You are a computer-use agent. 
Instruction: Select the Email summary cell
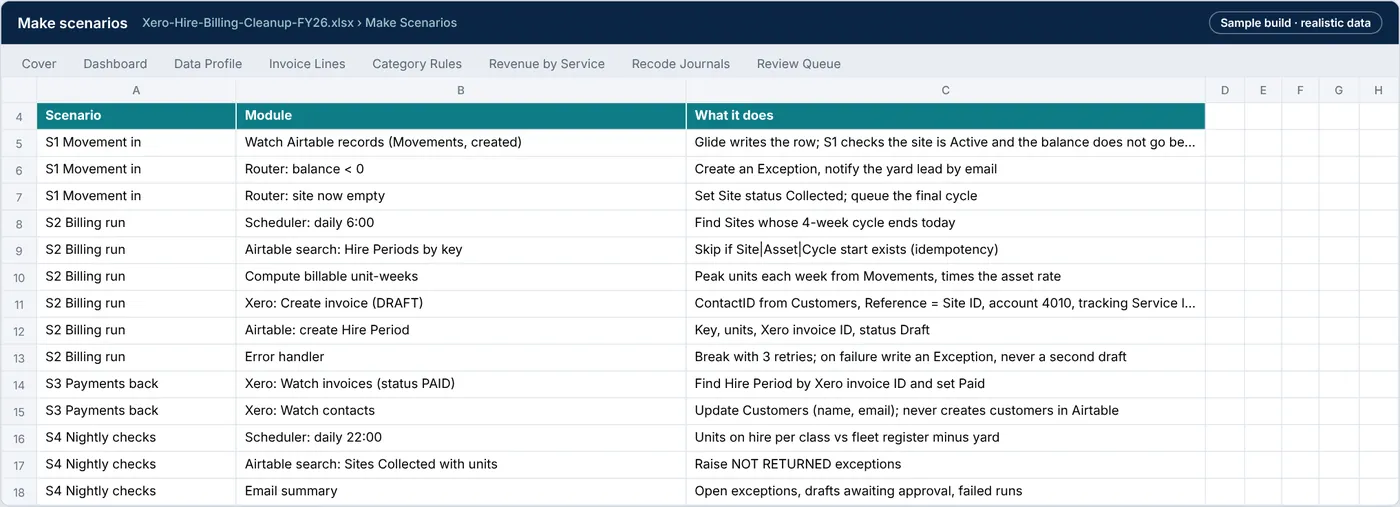point(461,491)
